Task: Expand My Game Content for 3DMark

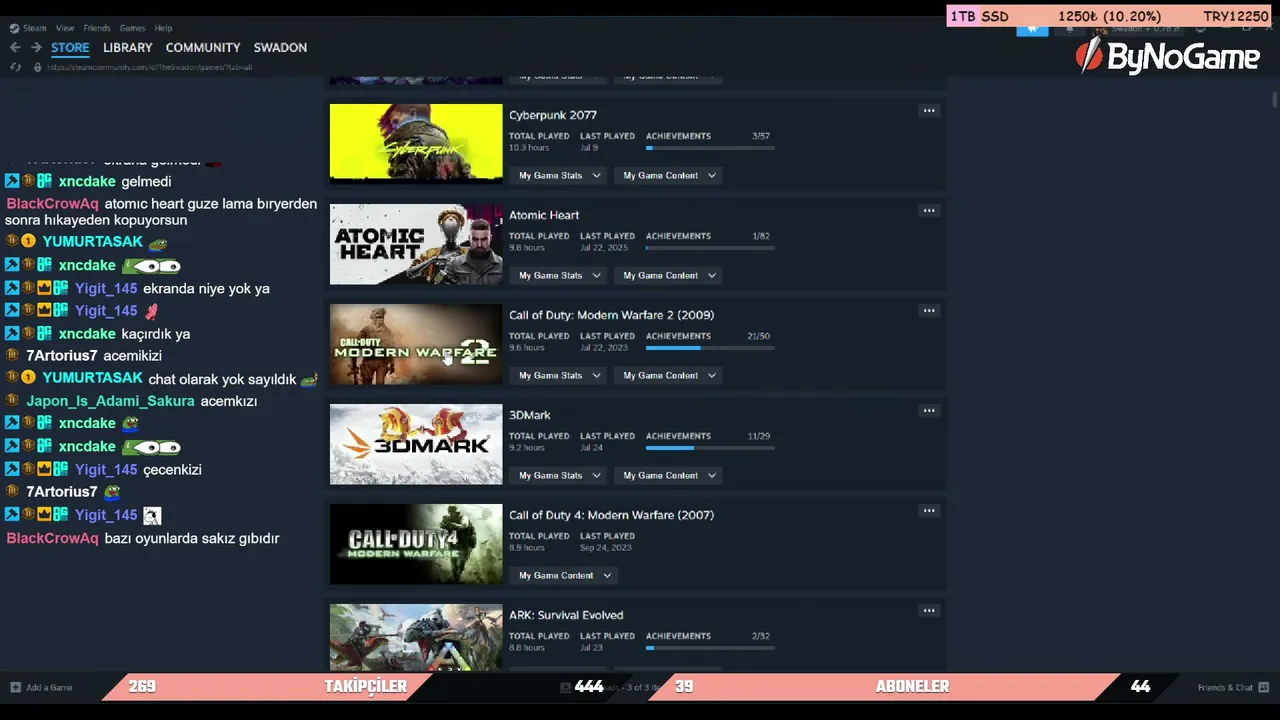Action: 670,475
